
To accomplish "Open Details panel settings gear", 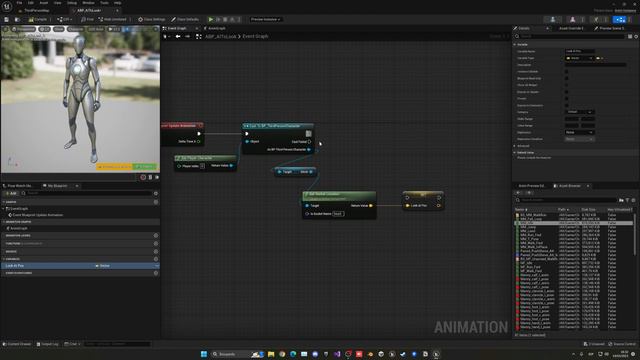I will click(636, 36).
